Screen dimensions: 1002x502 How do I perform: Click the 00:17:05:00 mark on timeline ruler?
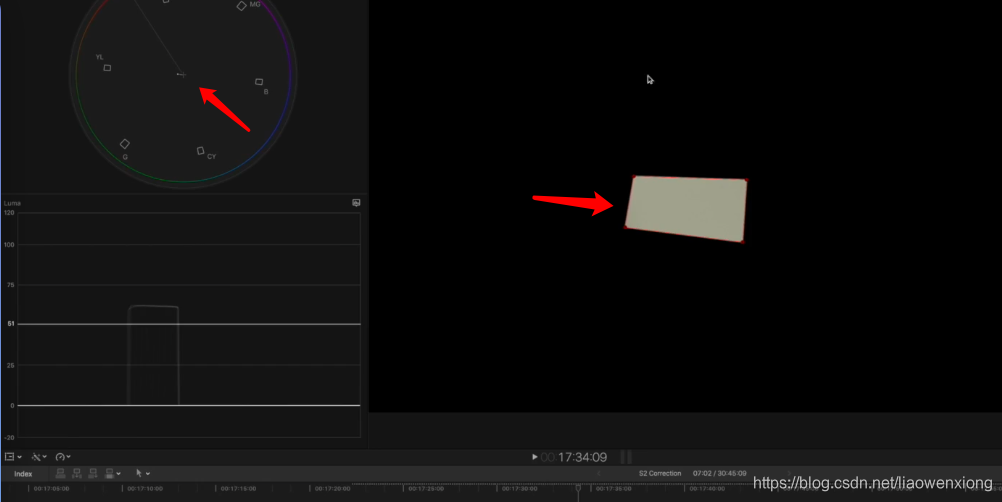tap(51, 489)
